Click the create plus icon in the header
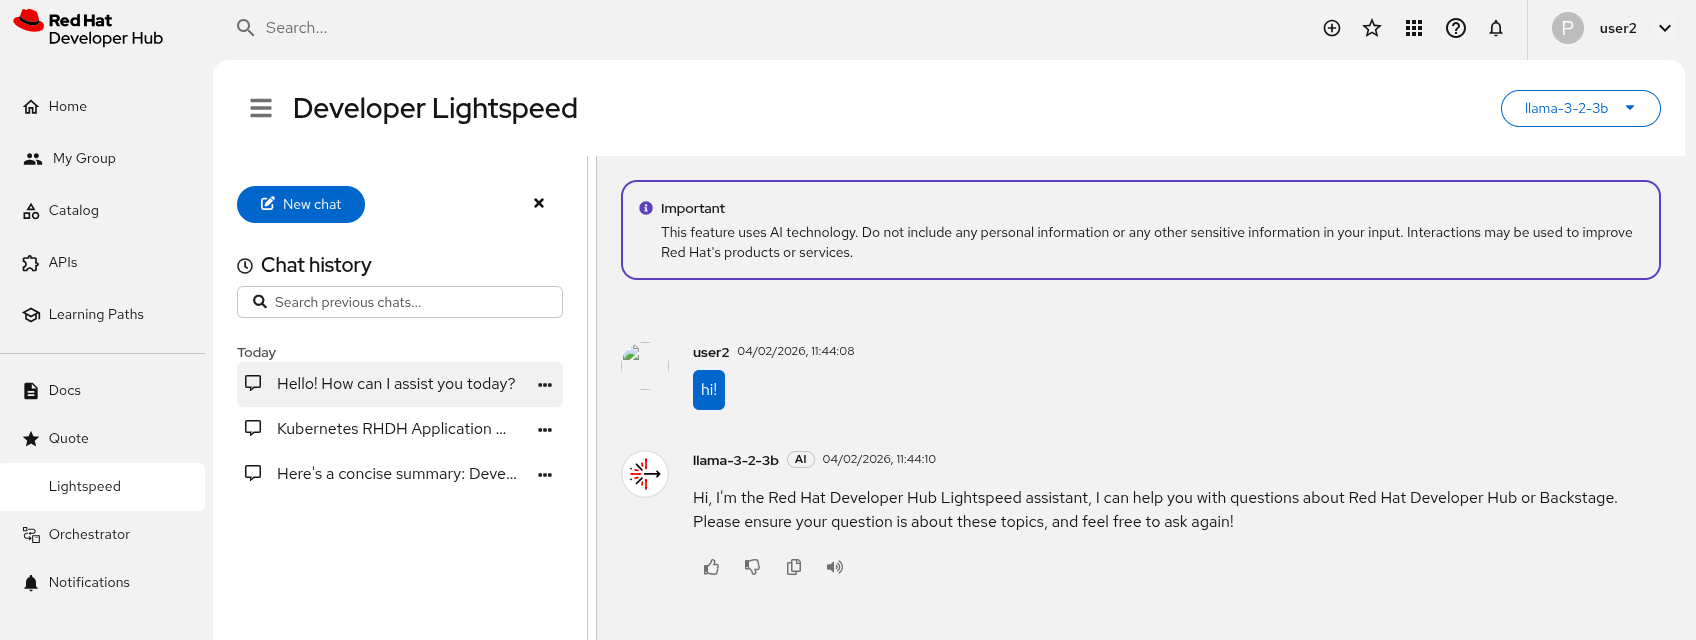Screen dimensions: 1696x640 coord(1332,28)
